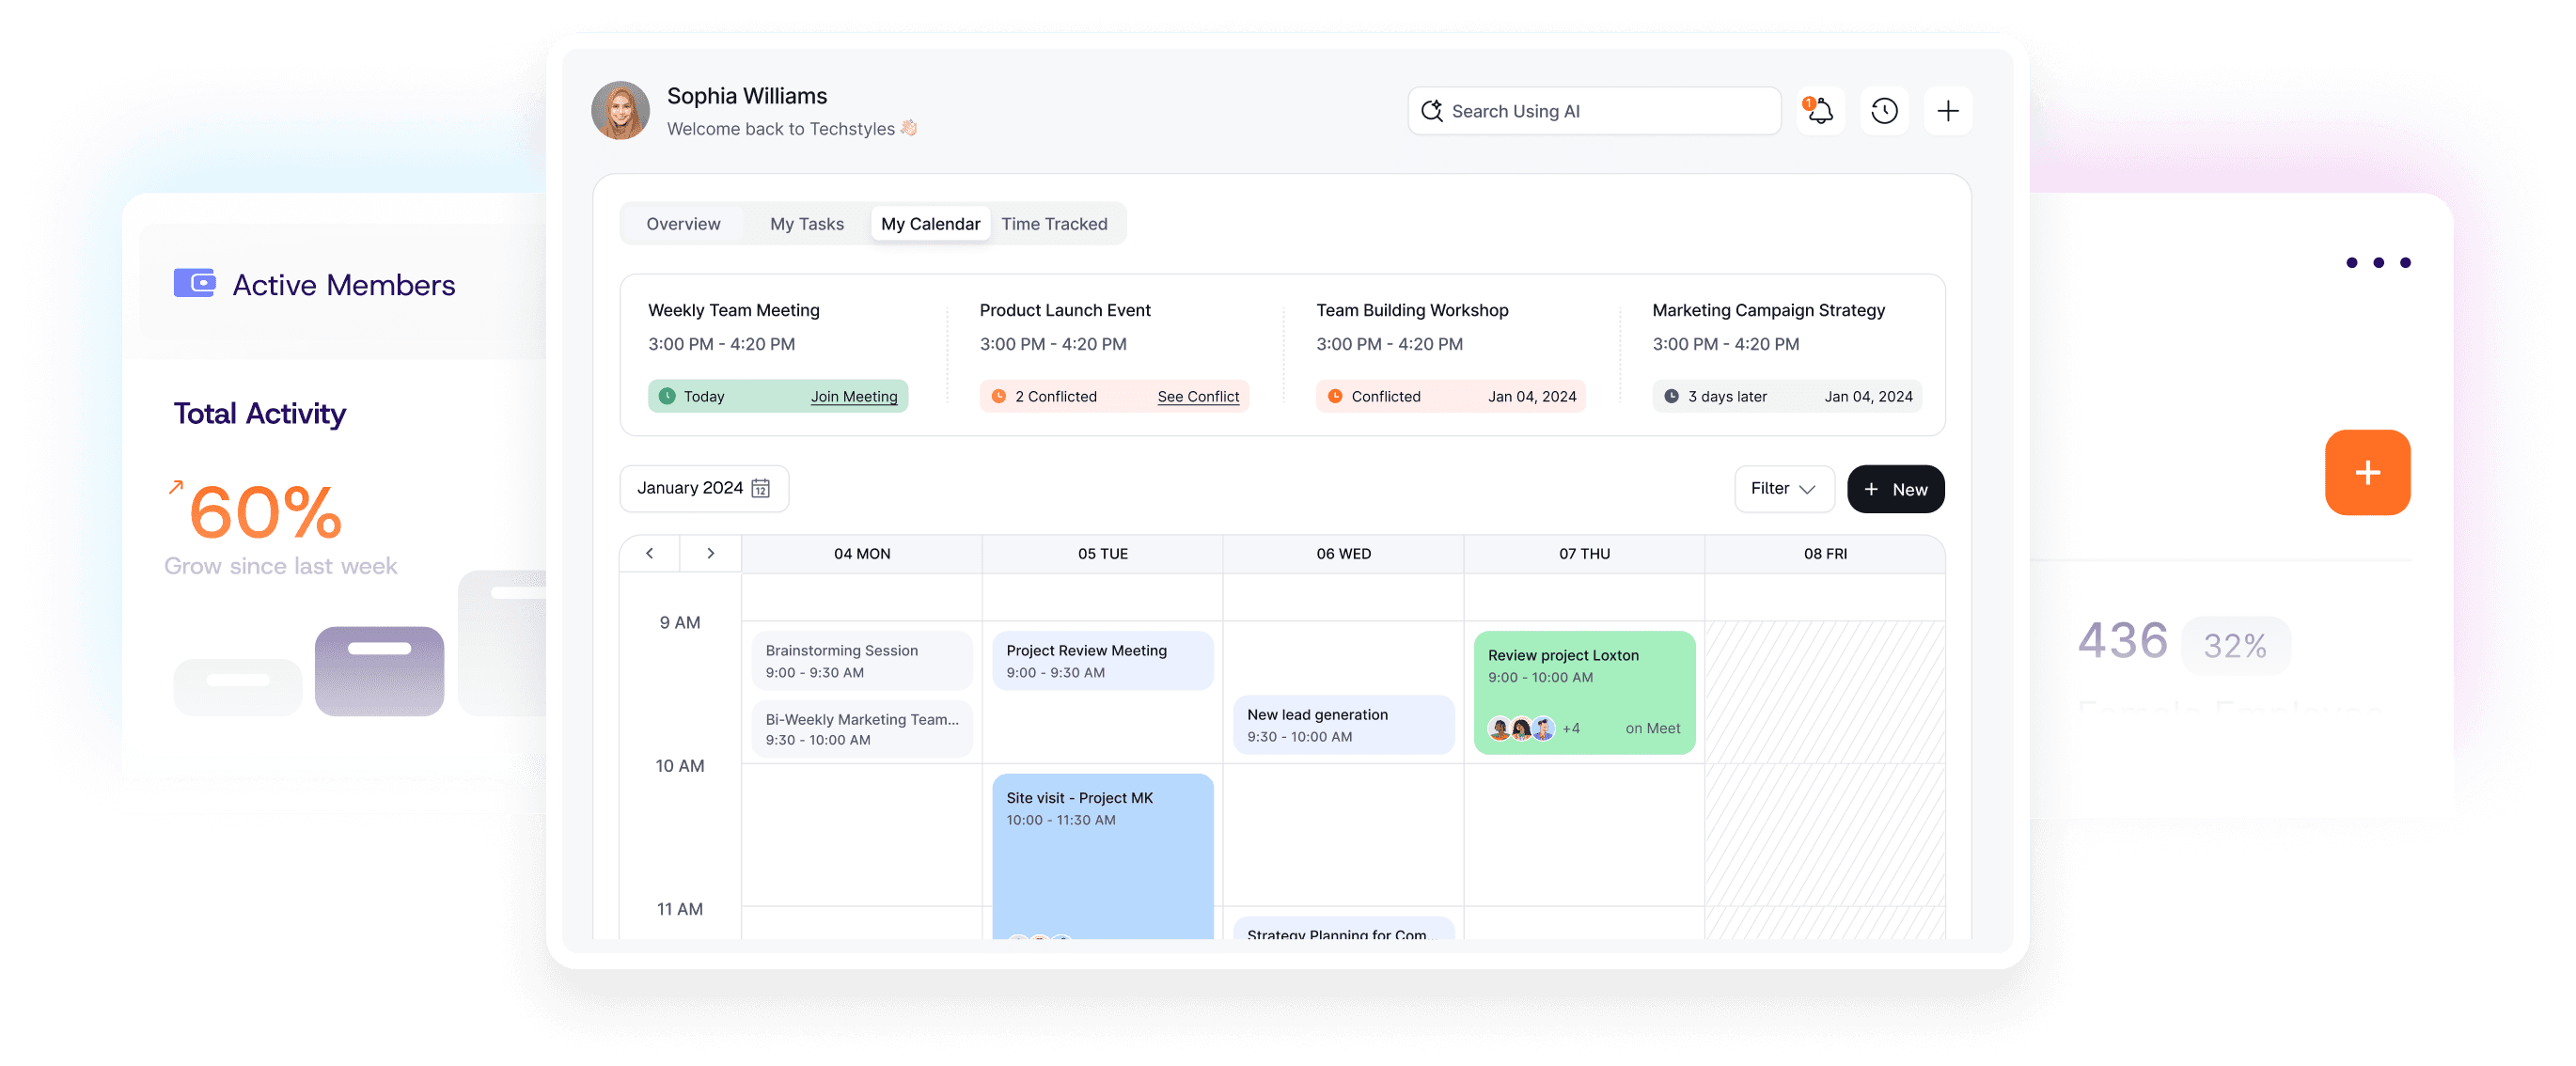2576x1066 pixels.
Task: Go to the next week arrow
Action: click(711, 553)
